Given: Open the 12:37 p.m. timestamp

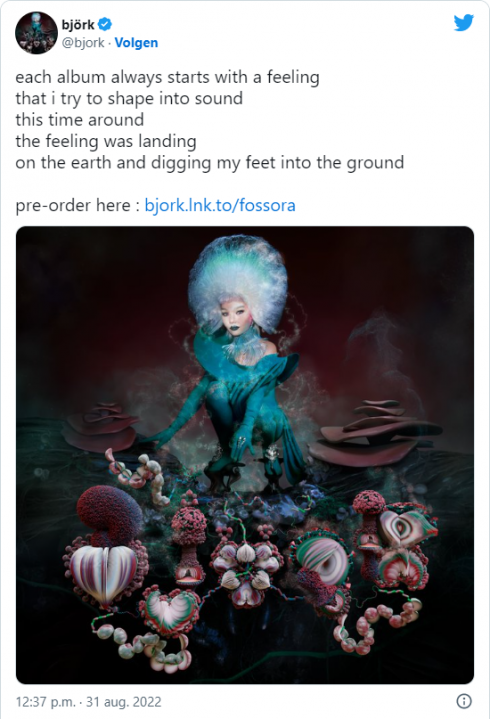Looking at the screenshot, I should click(45, 702).
